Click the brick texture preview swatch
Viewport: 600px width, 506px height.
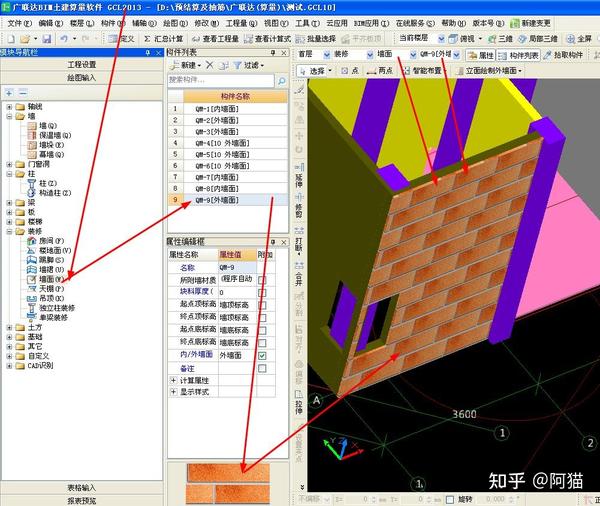pyautogui.click(x=228, y=484)
